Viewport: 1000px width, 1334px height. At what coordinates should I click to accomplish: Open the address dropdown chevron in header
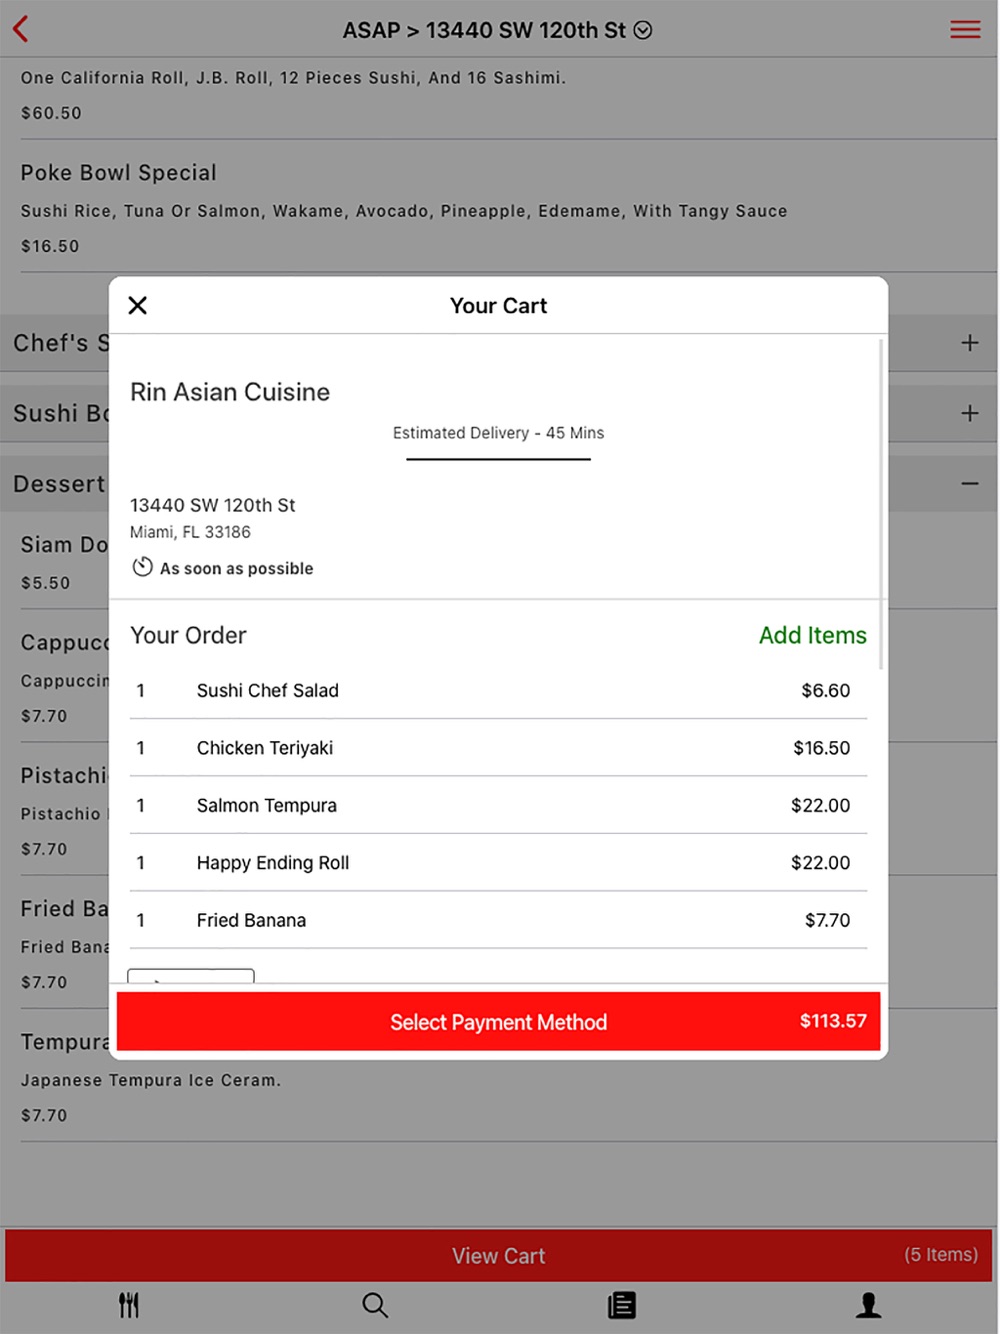[643, 30]
